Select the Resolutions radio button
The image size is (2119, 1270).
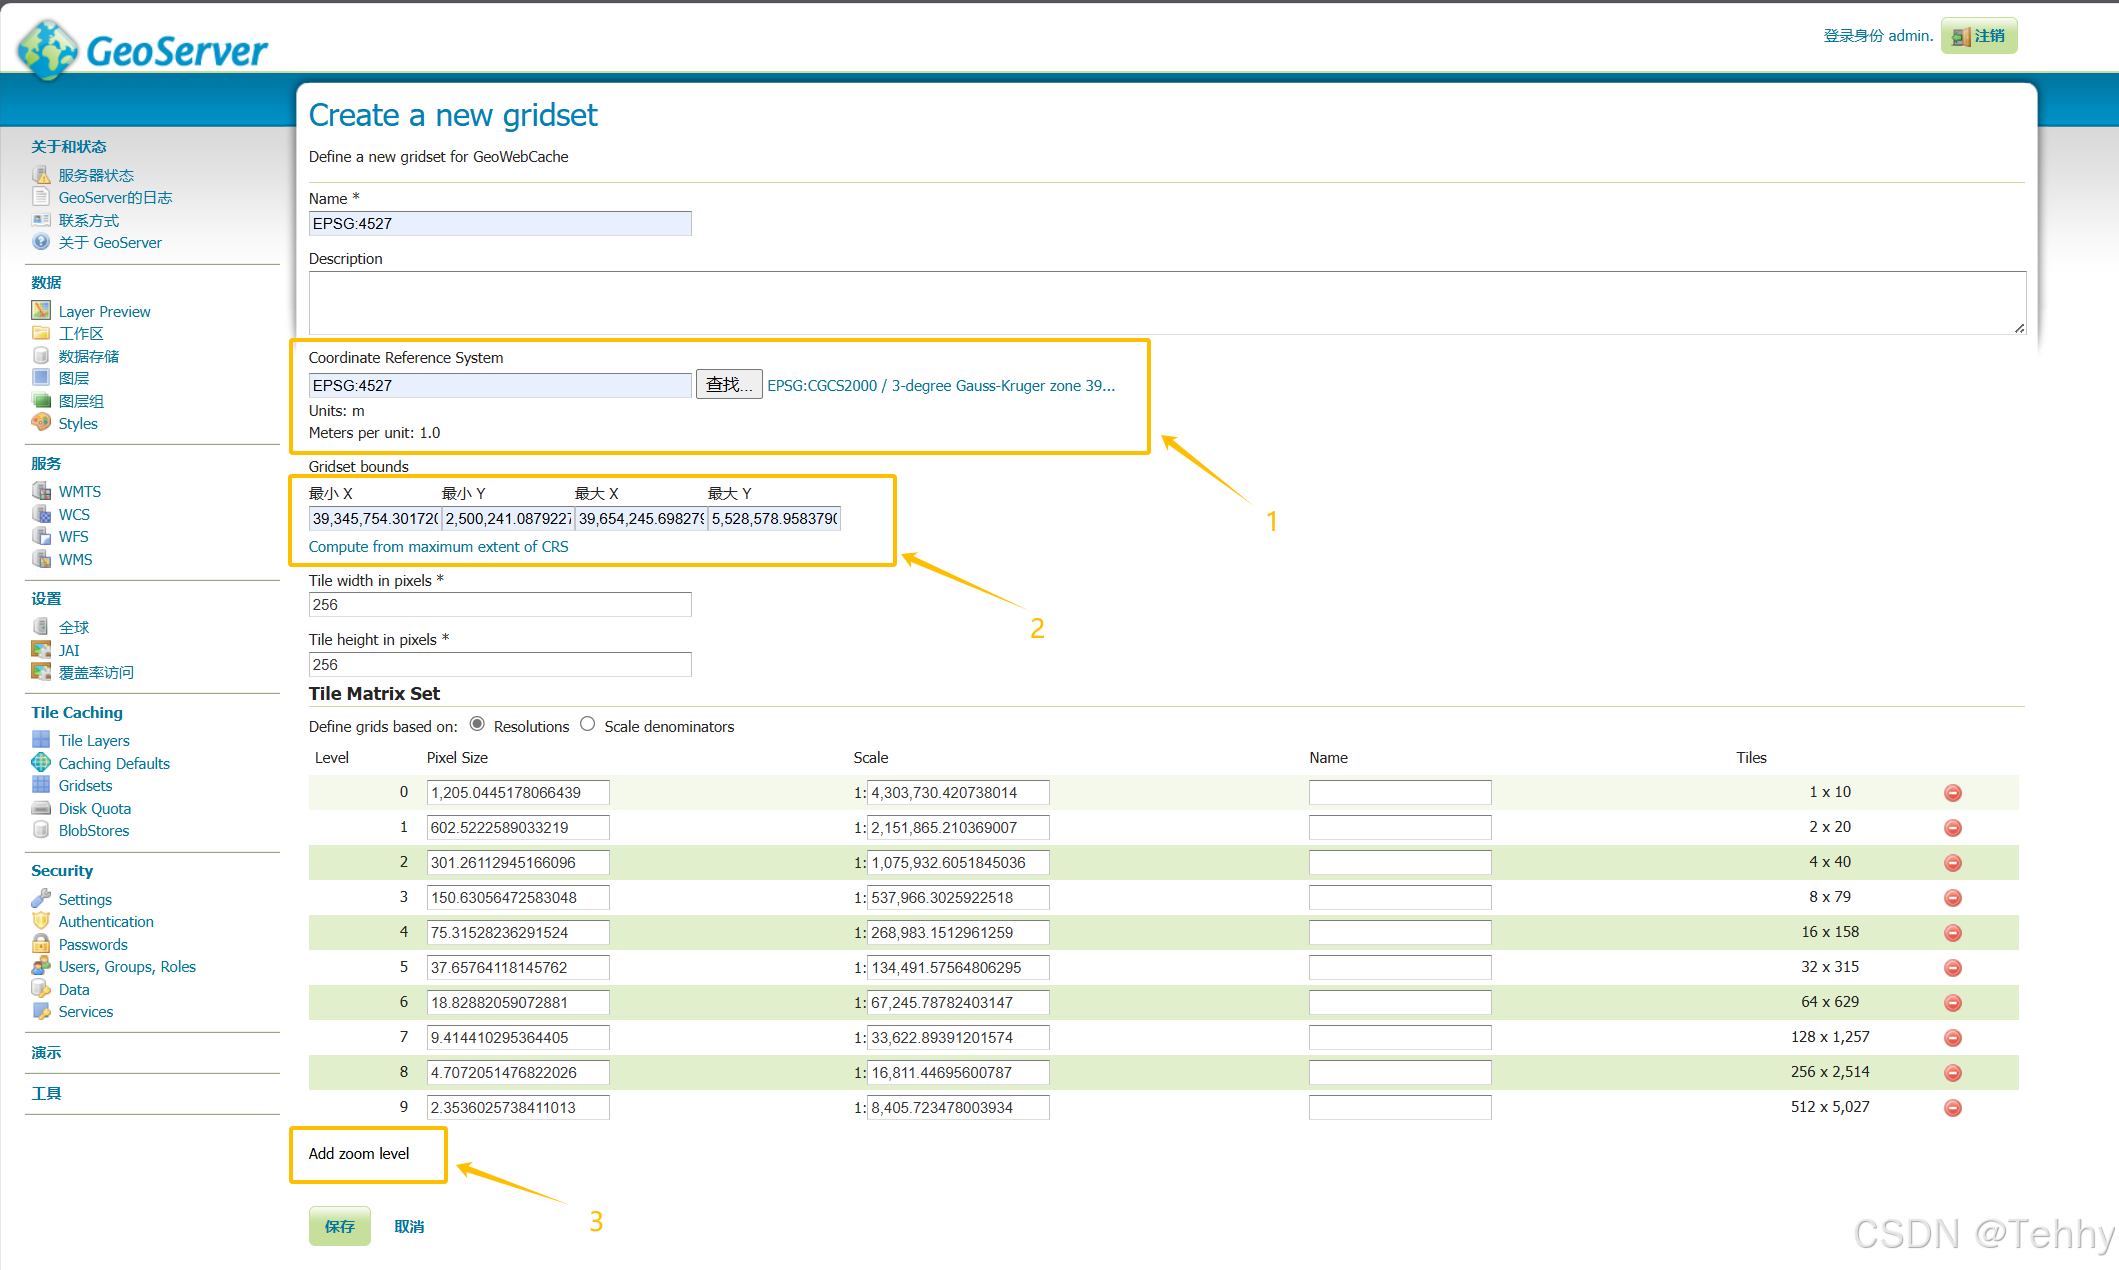point(477,725)
